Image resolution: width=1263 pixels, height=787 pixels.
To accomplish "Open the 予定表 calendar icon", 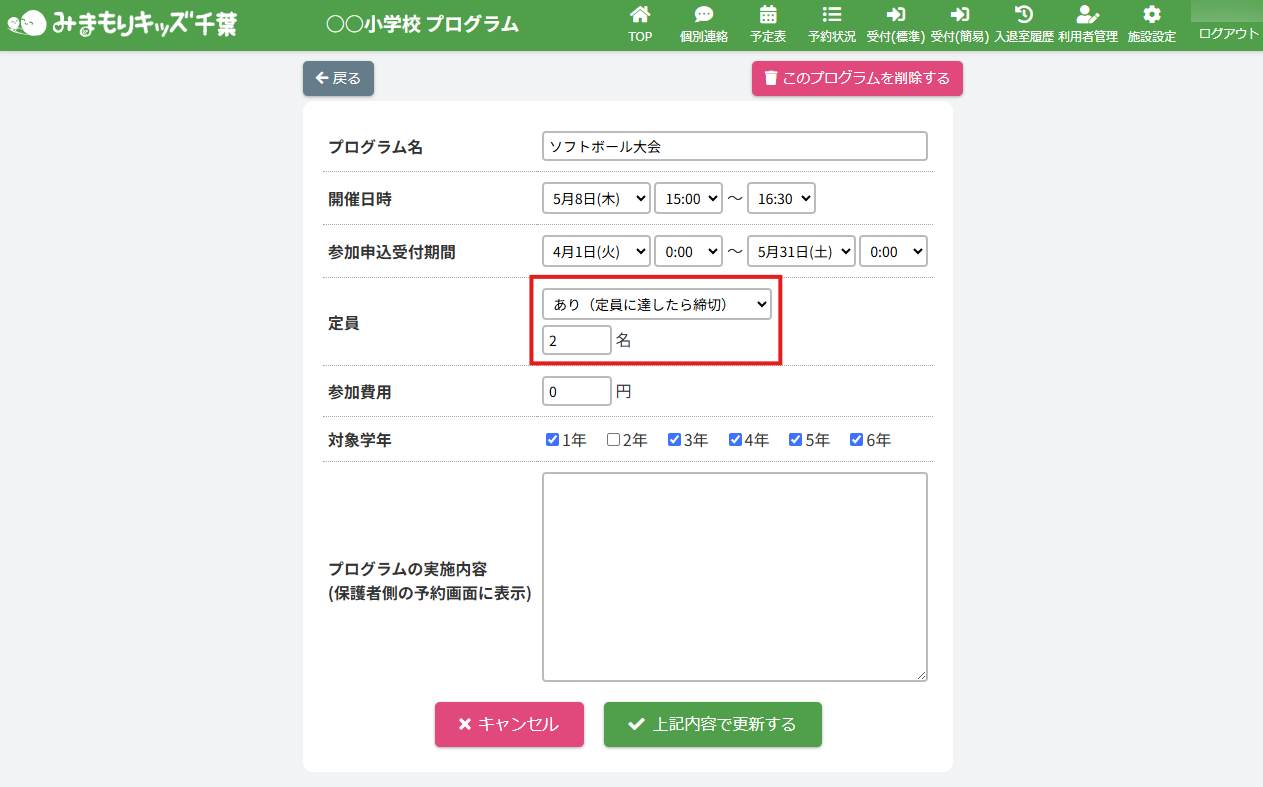I will pyautogui.click(x=768, y=15).
